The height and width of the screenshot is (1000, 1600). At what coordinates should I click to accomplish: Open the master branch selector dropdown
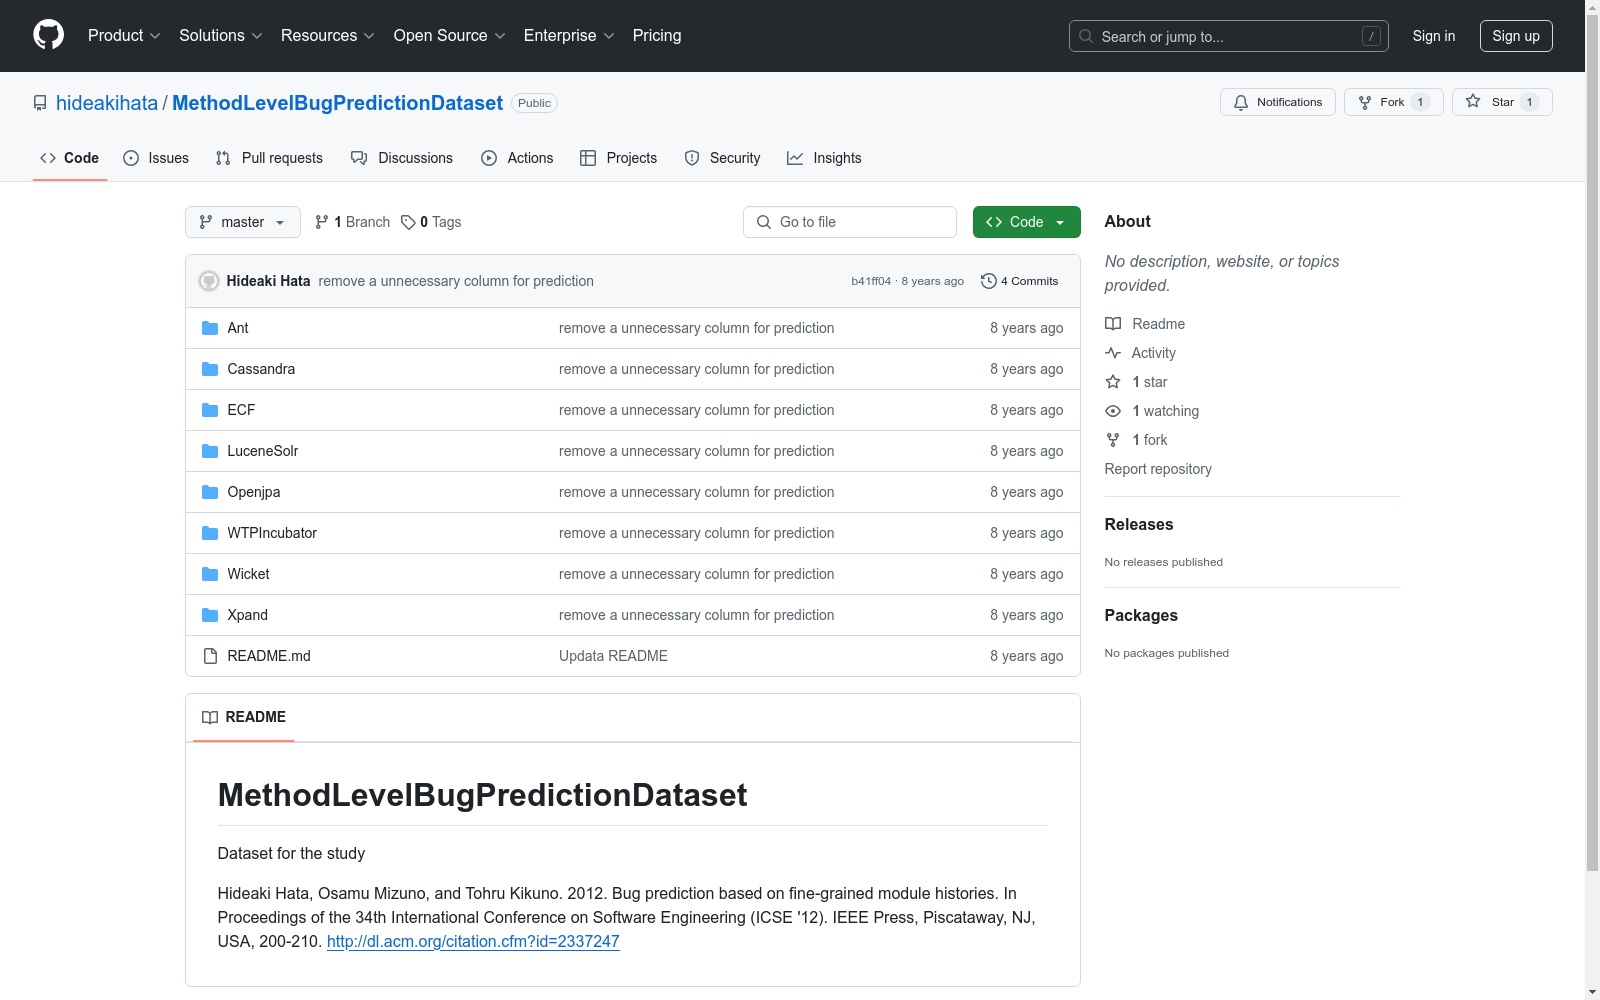pyautogui.click(x=243, y=222)
